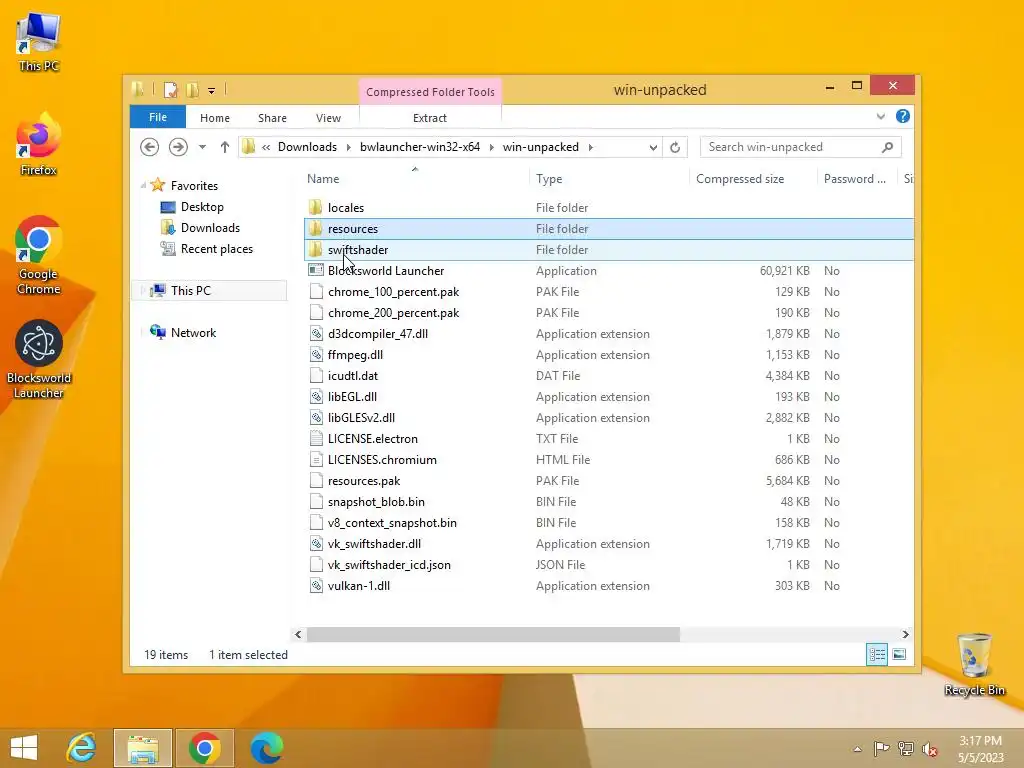
Task: Switch to File Explorer in taskbar
Action: pyautogui.click(x=143, y=748)
